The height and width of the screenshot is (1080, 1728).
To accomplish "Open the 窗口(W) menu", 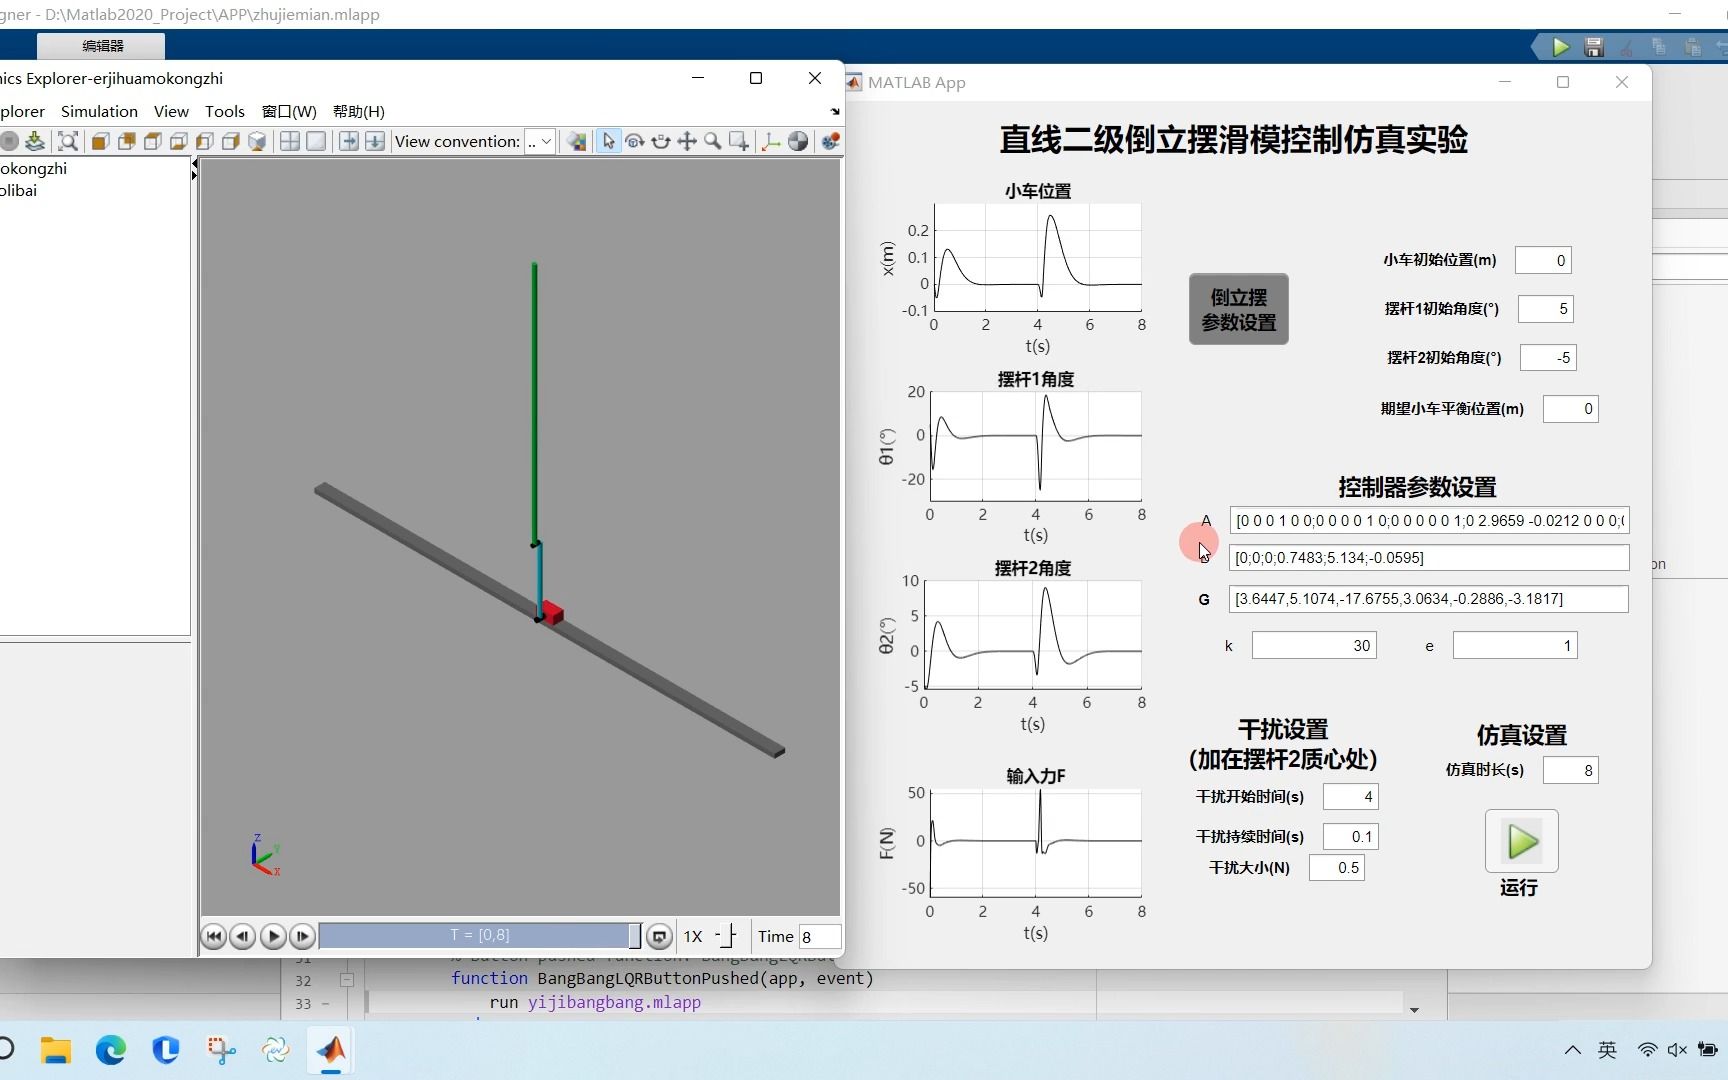I will (x=289, y=111).
